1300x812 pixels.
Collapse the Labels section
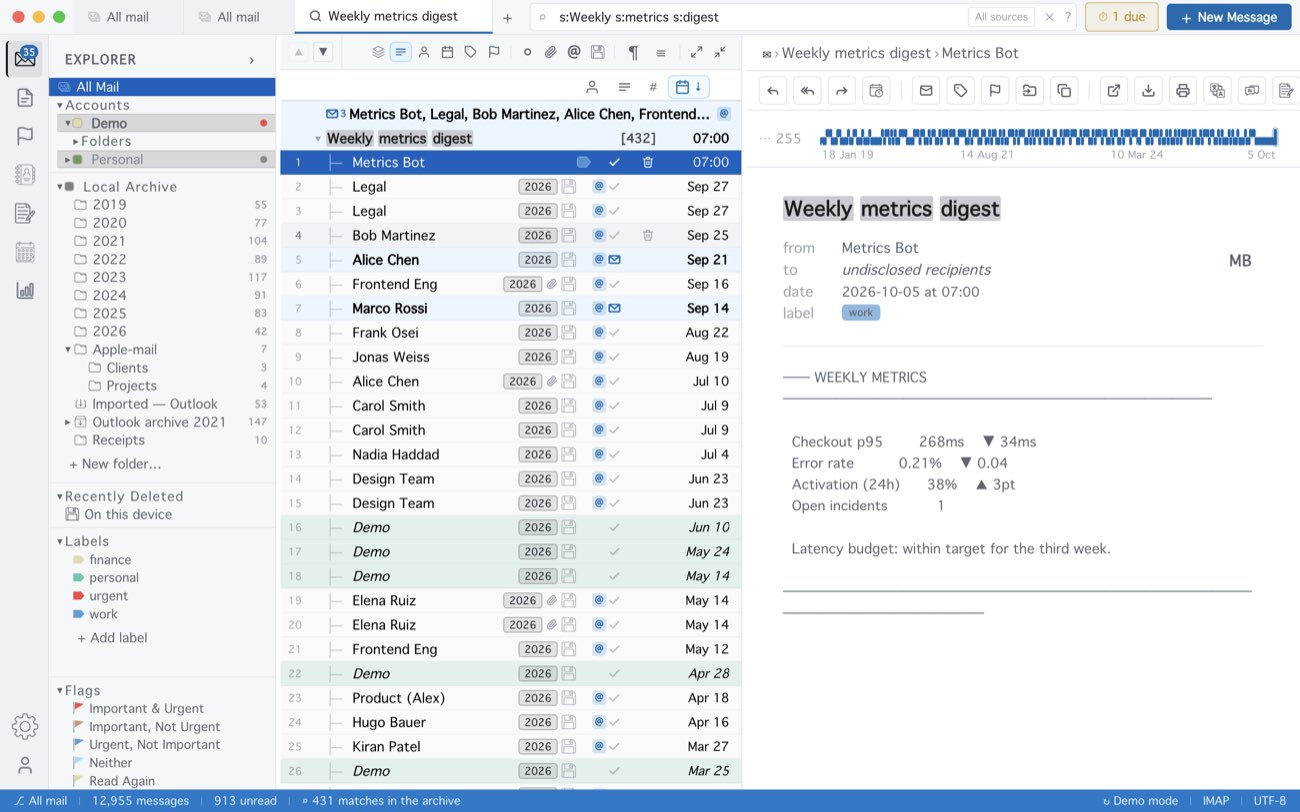(x=60, y=541)
